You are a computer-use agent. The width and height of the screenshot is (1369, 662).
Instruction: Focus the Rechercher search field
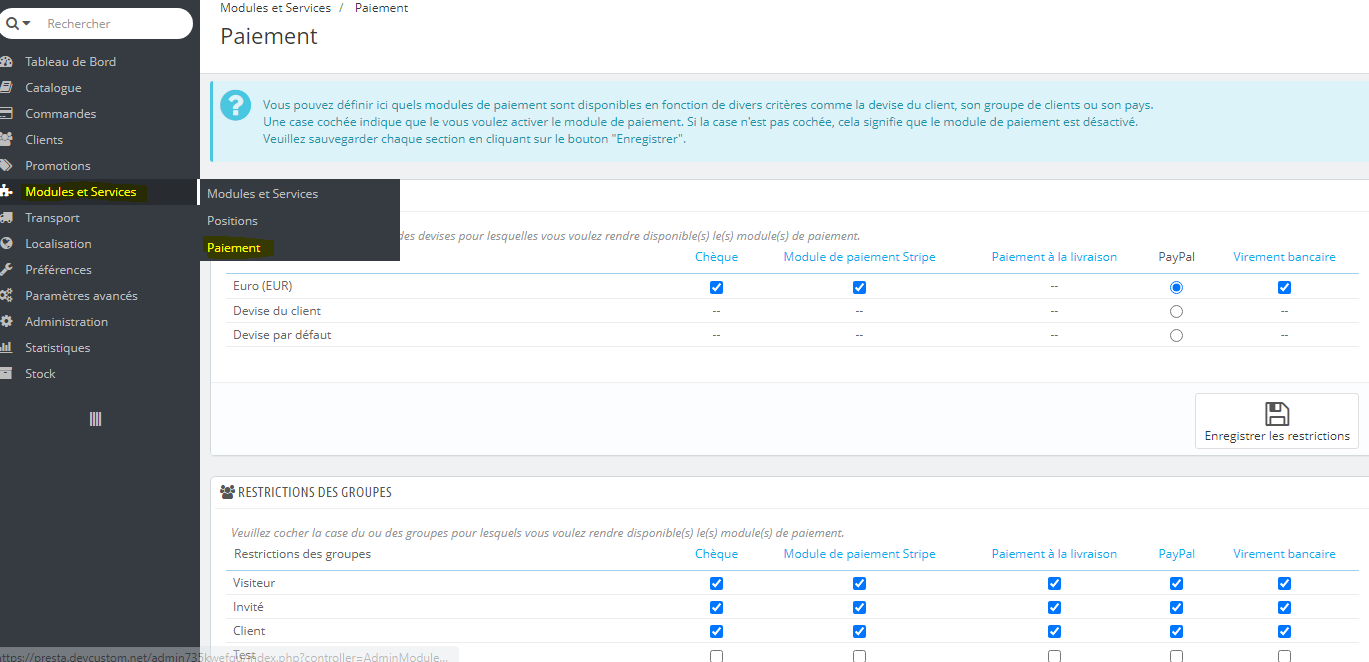tap(116, 23)
